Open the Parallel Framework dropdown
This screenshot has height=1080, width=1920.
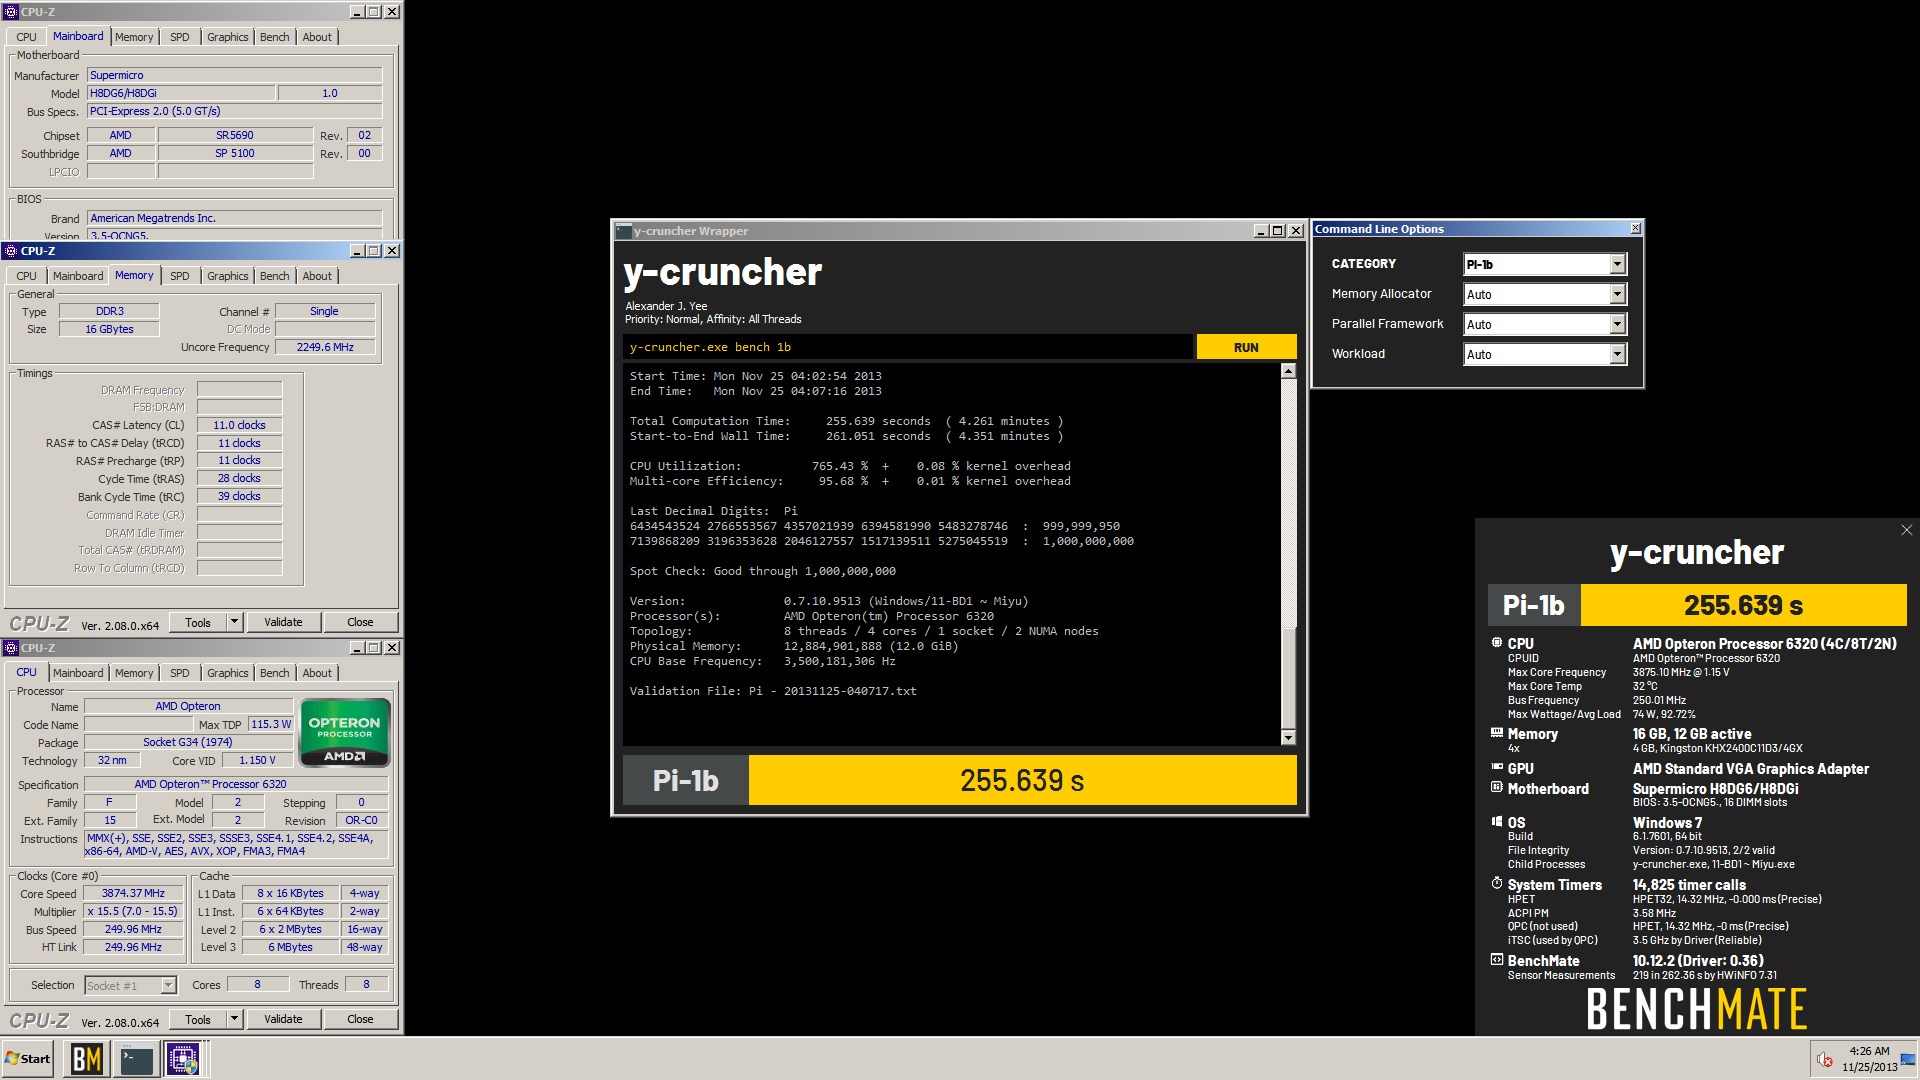click(x=1545, y=324)
